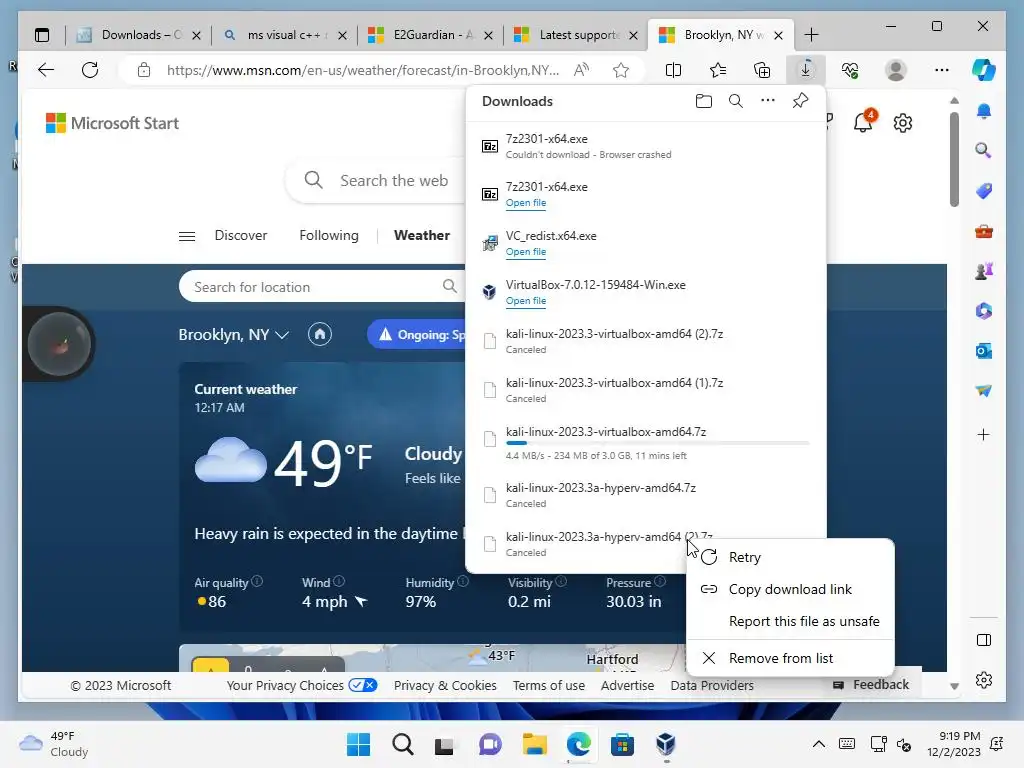The height and width of the screenshot is (768, 1024).
Task: Refresh the page
Action: click(x=90, y=70)
